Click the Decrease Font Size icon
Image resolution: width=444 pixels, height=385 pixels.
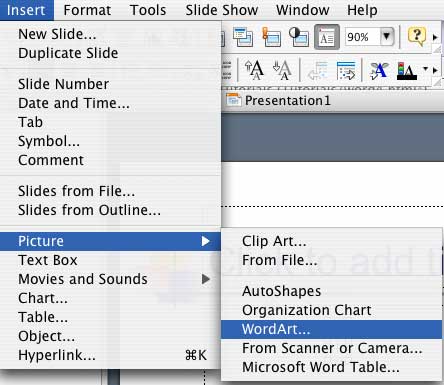[x=282, y=70]
